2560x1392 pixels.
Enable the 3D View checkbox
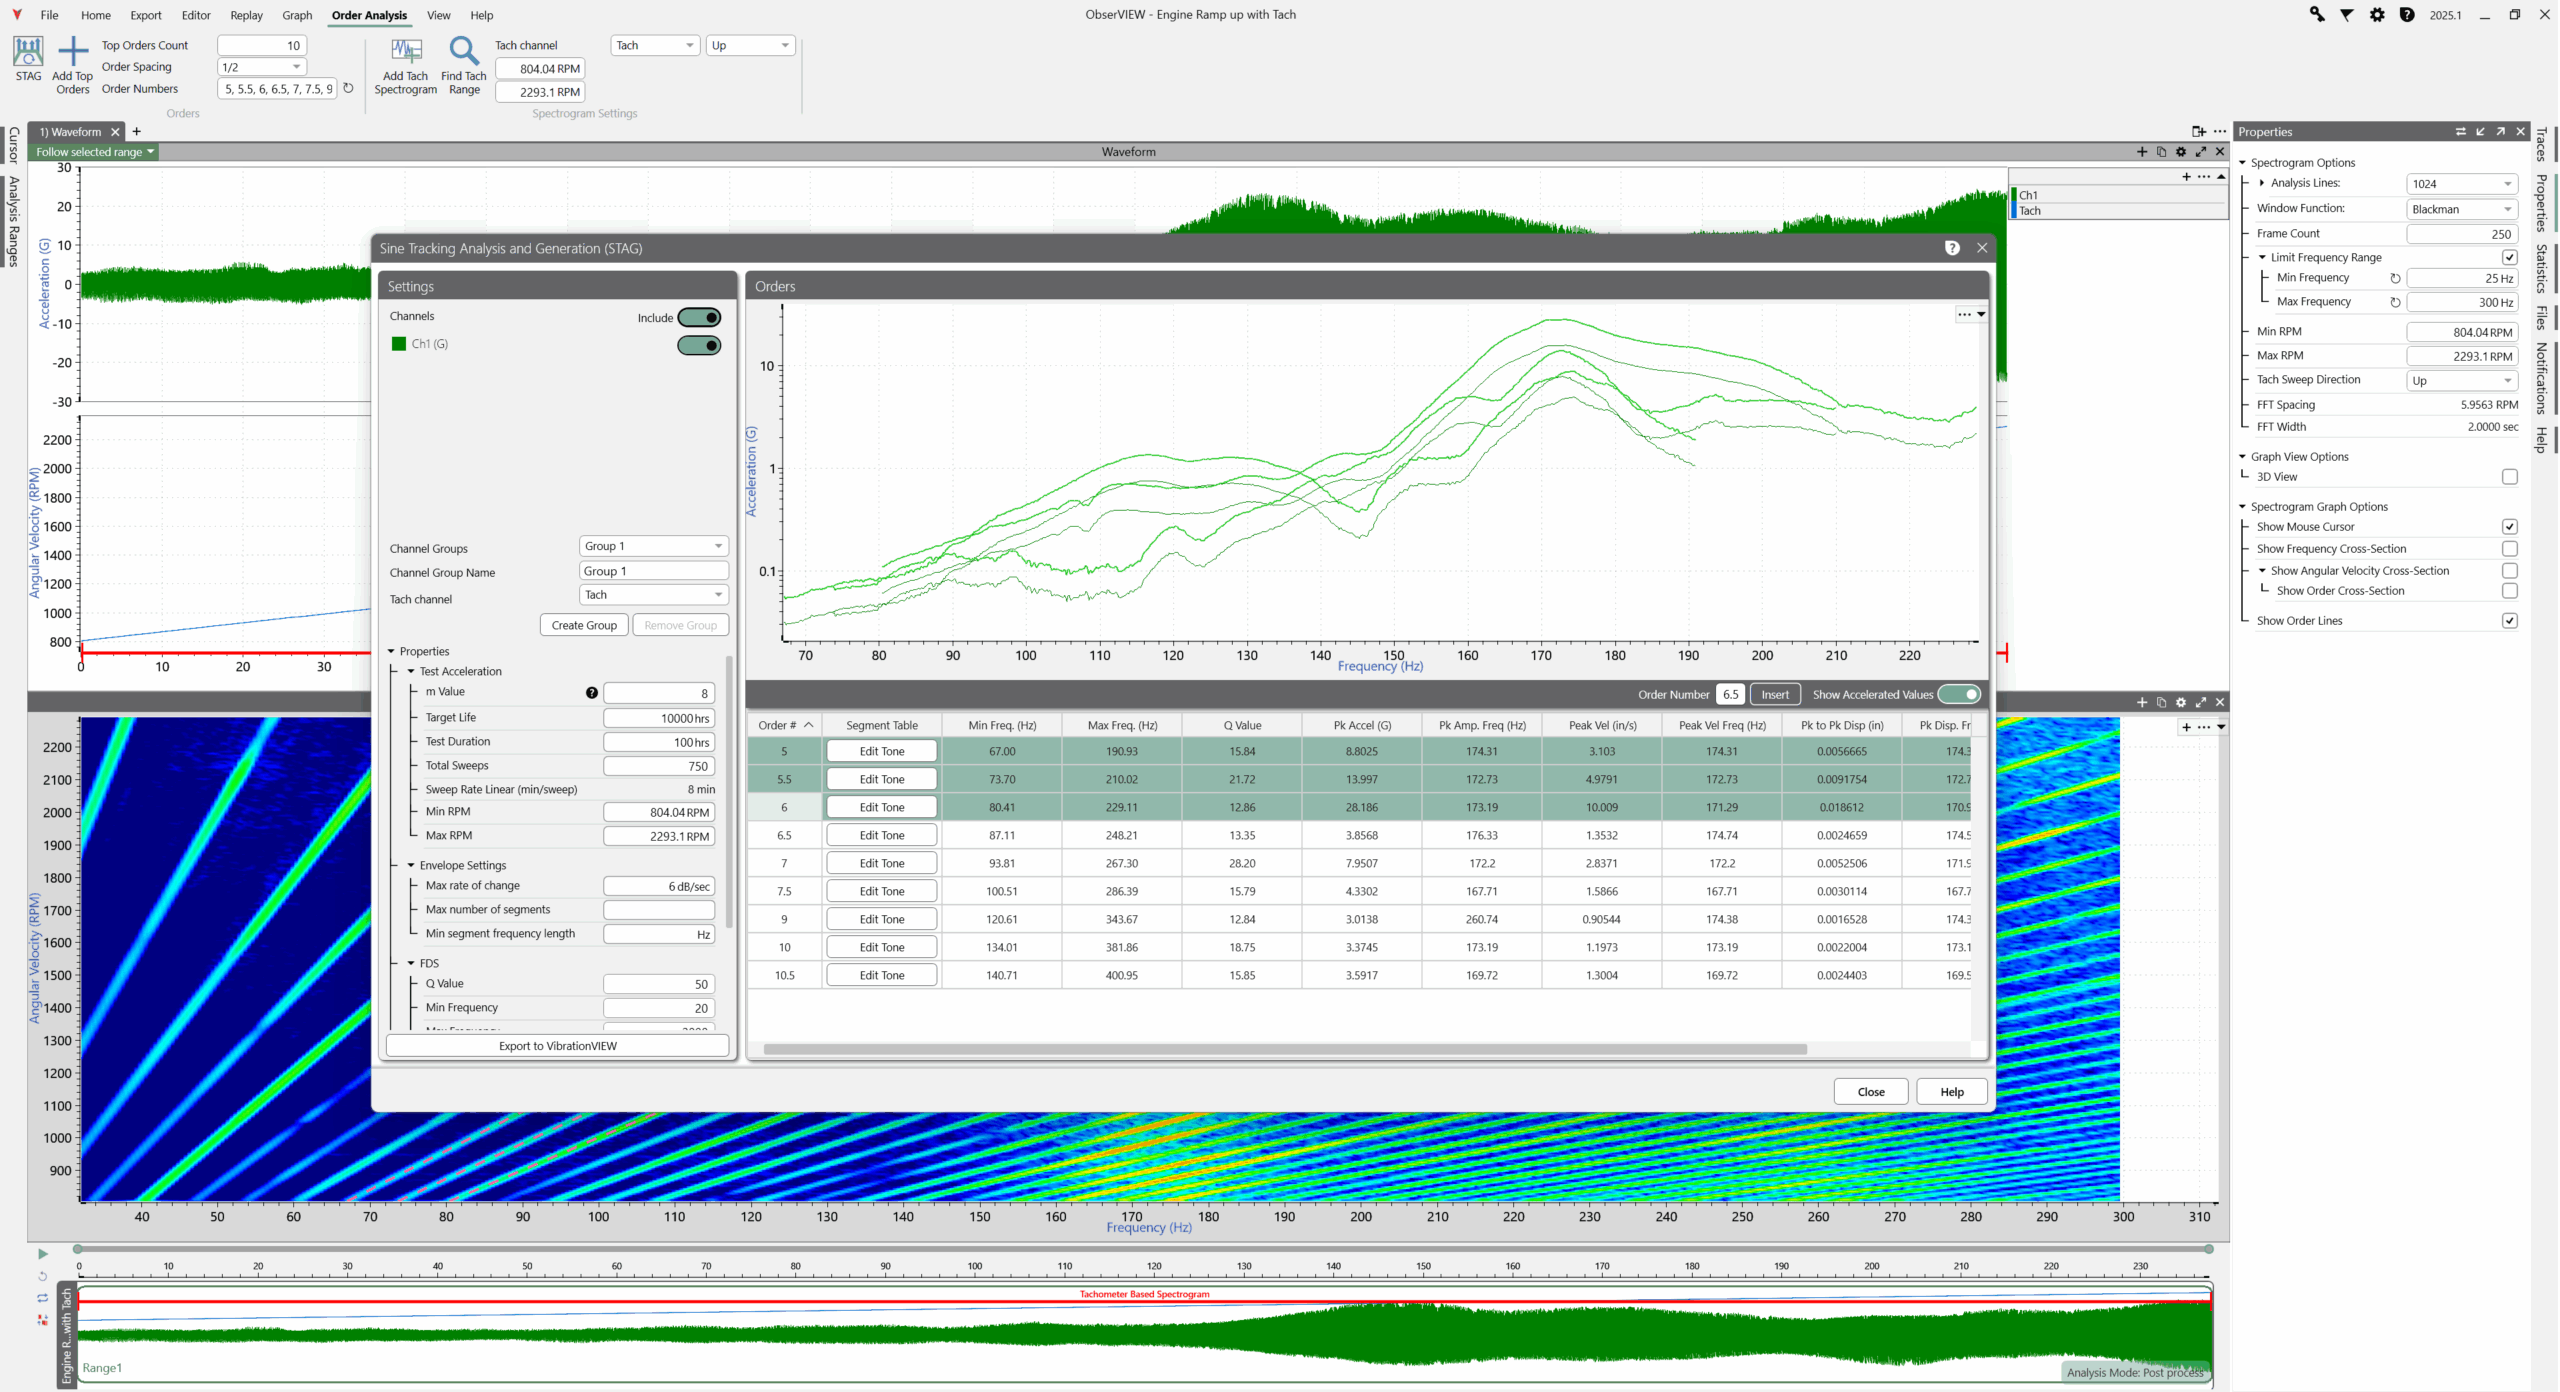click(2509, 477)
